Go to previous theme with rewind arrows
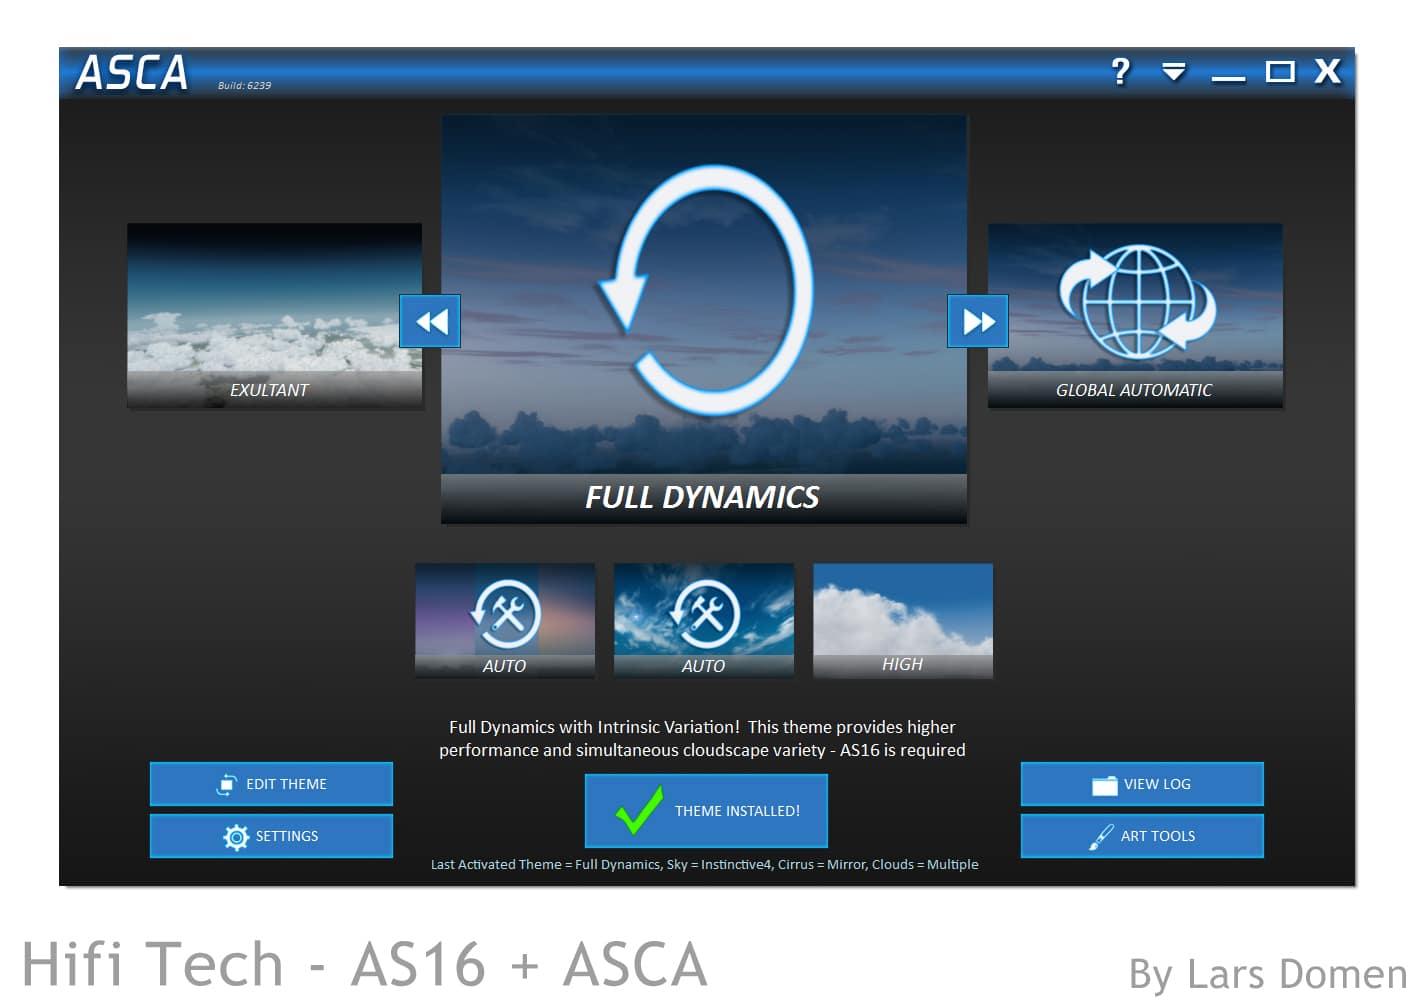 click(430, 321)
